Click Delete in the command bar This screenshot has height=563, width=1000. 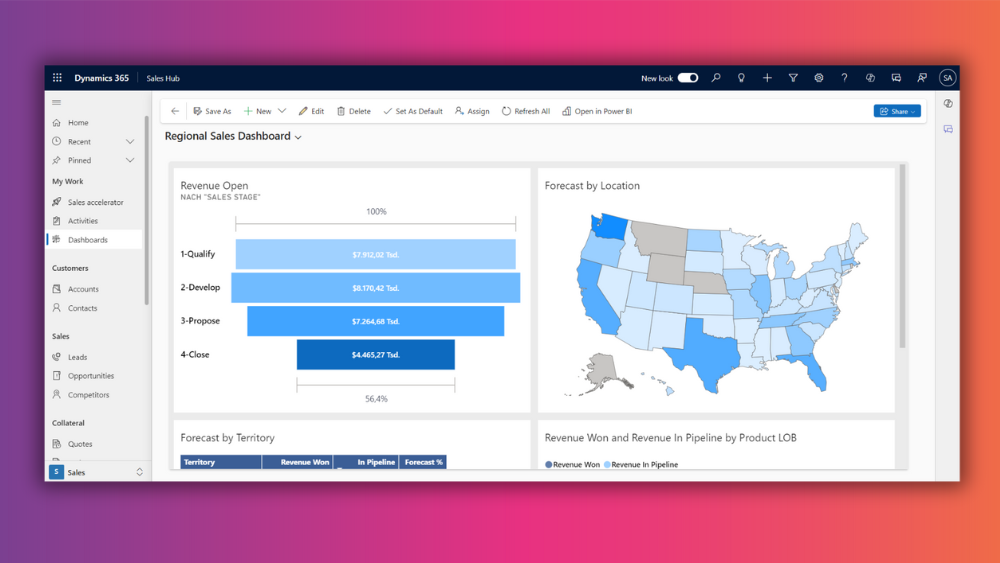click(354, 111)
